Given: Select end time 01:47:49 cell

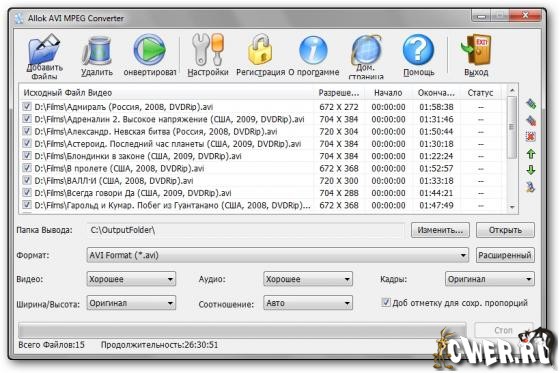Looking at the screenshot, I should (x=436, y=205).
